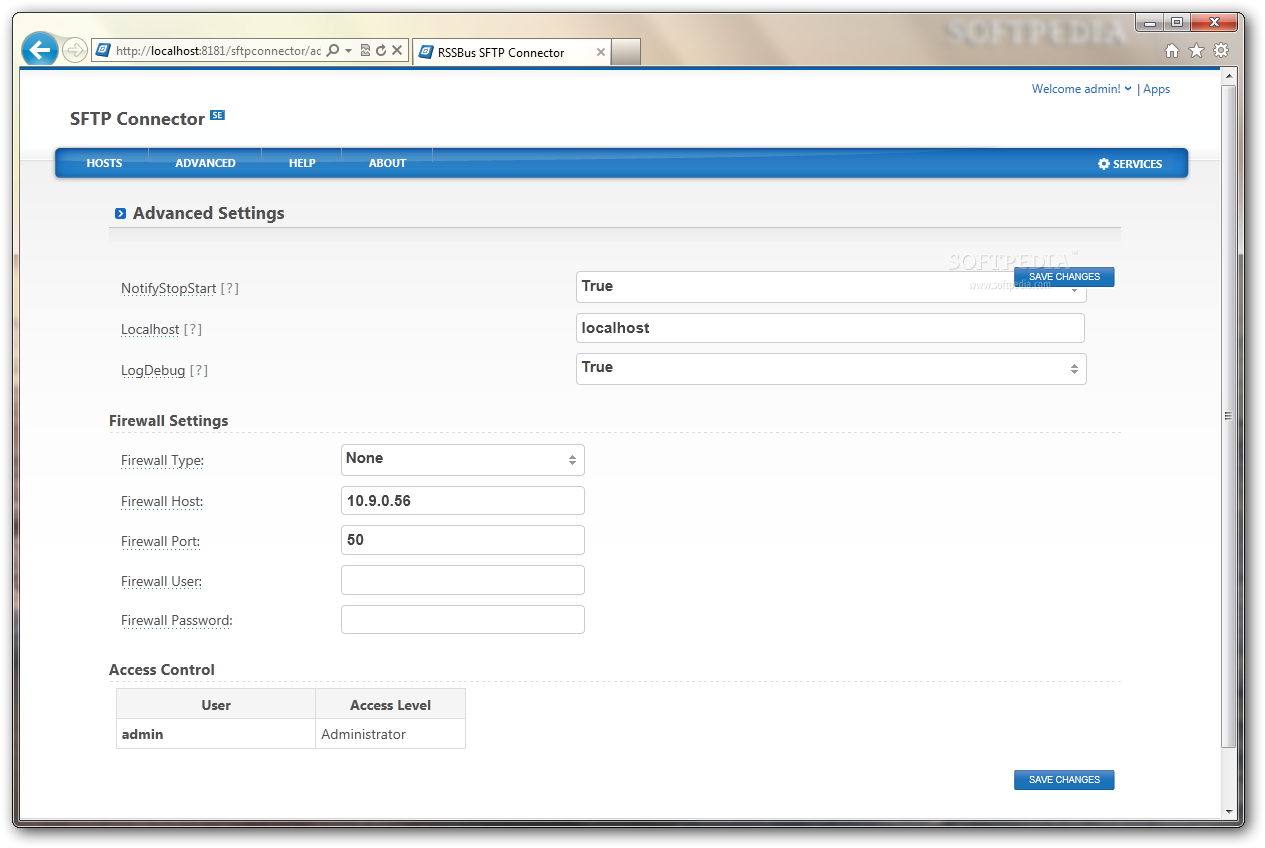Click the scrollbar down arrow
The width and height of the screenshot is (1265, 848).
pos(1229,811)
